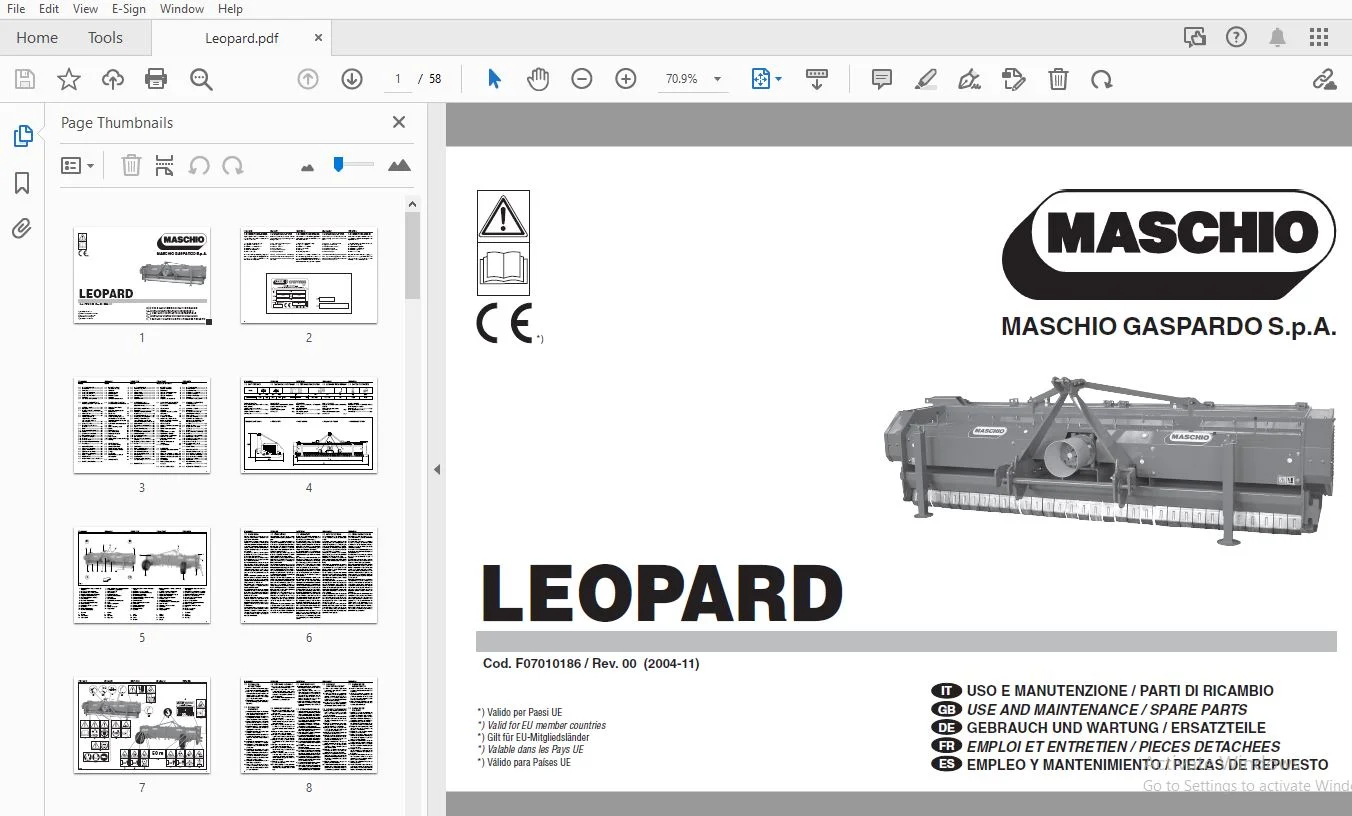The image size is (1352, 816).
Task: Zoom out with the minus button
Action: click(582, 79)
